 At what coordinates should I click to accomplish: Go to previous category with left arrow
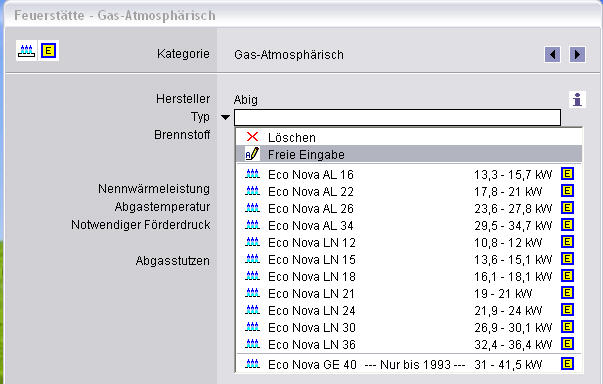click(x=552, y=55)
